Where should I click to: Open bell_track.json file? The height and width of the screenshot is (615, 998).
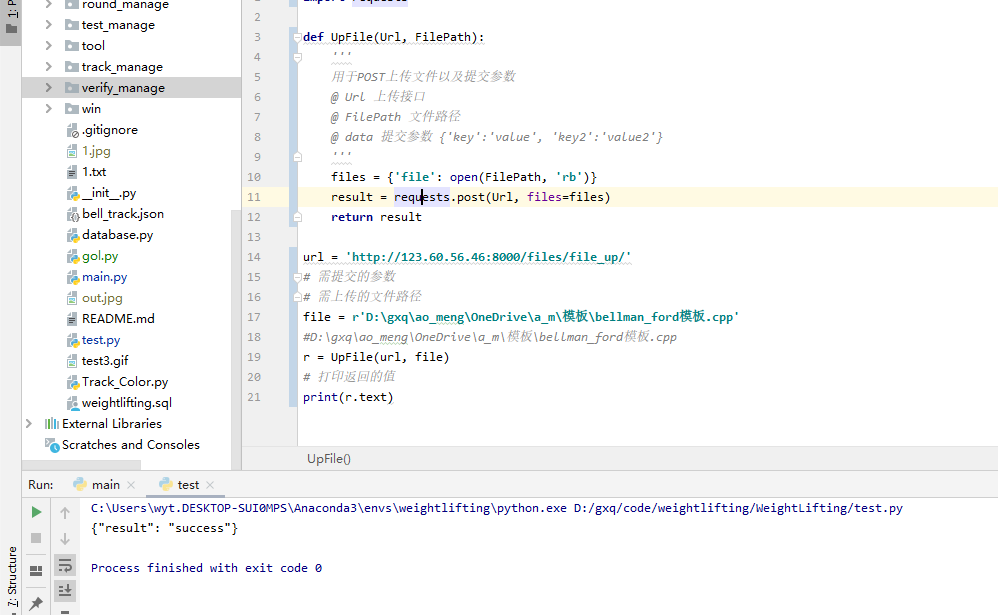(123, 214)
